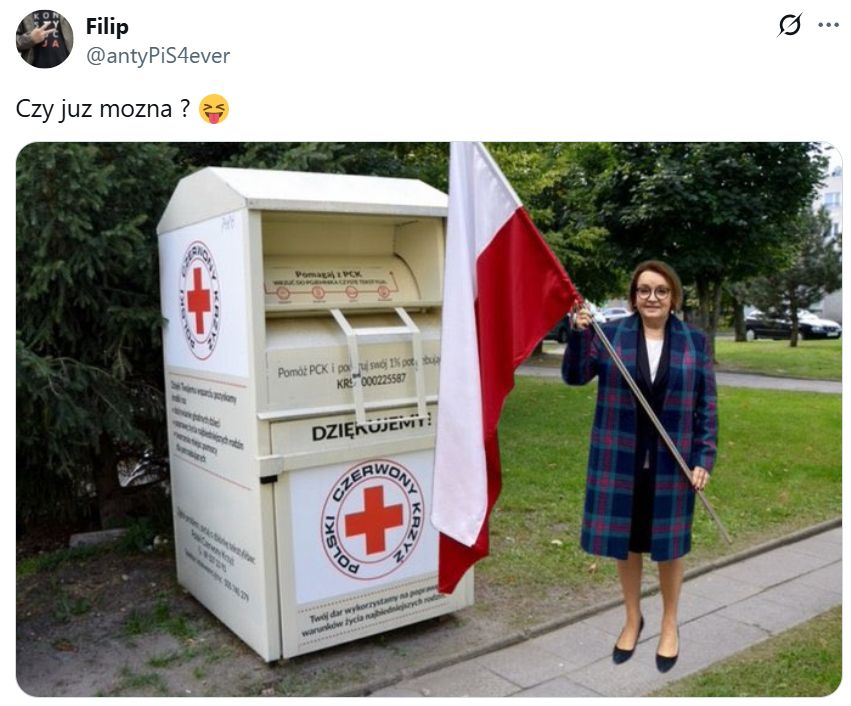851x706 pixels.
Task: Click the flagpole held by the woman
Action: click(655, 423)
